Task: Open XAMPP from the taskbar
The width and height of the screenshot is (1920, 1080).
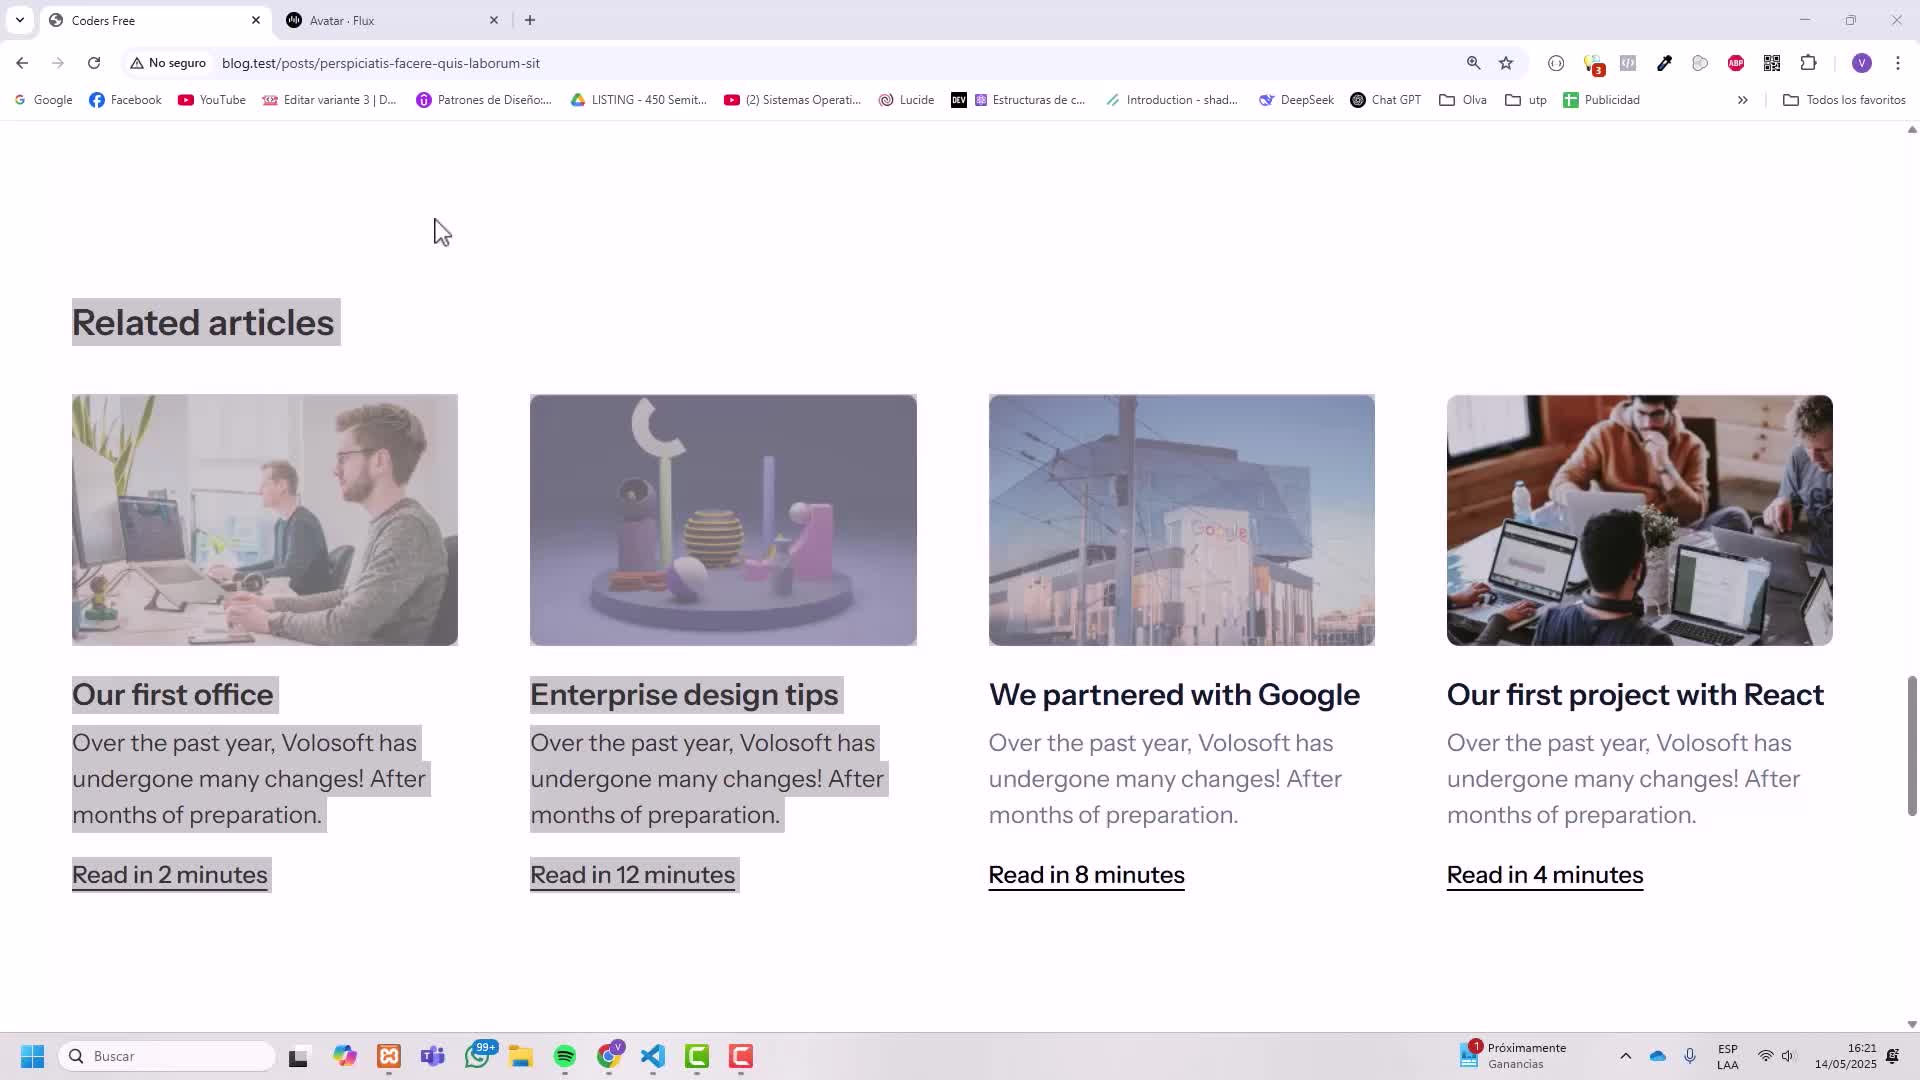Action: pos(389,1056)
